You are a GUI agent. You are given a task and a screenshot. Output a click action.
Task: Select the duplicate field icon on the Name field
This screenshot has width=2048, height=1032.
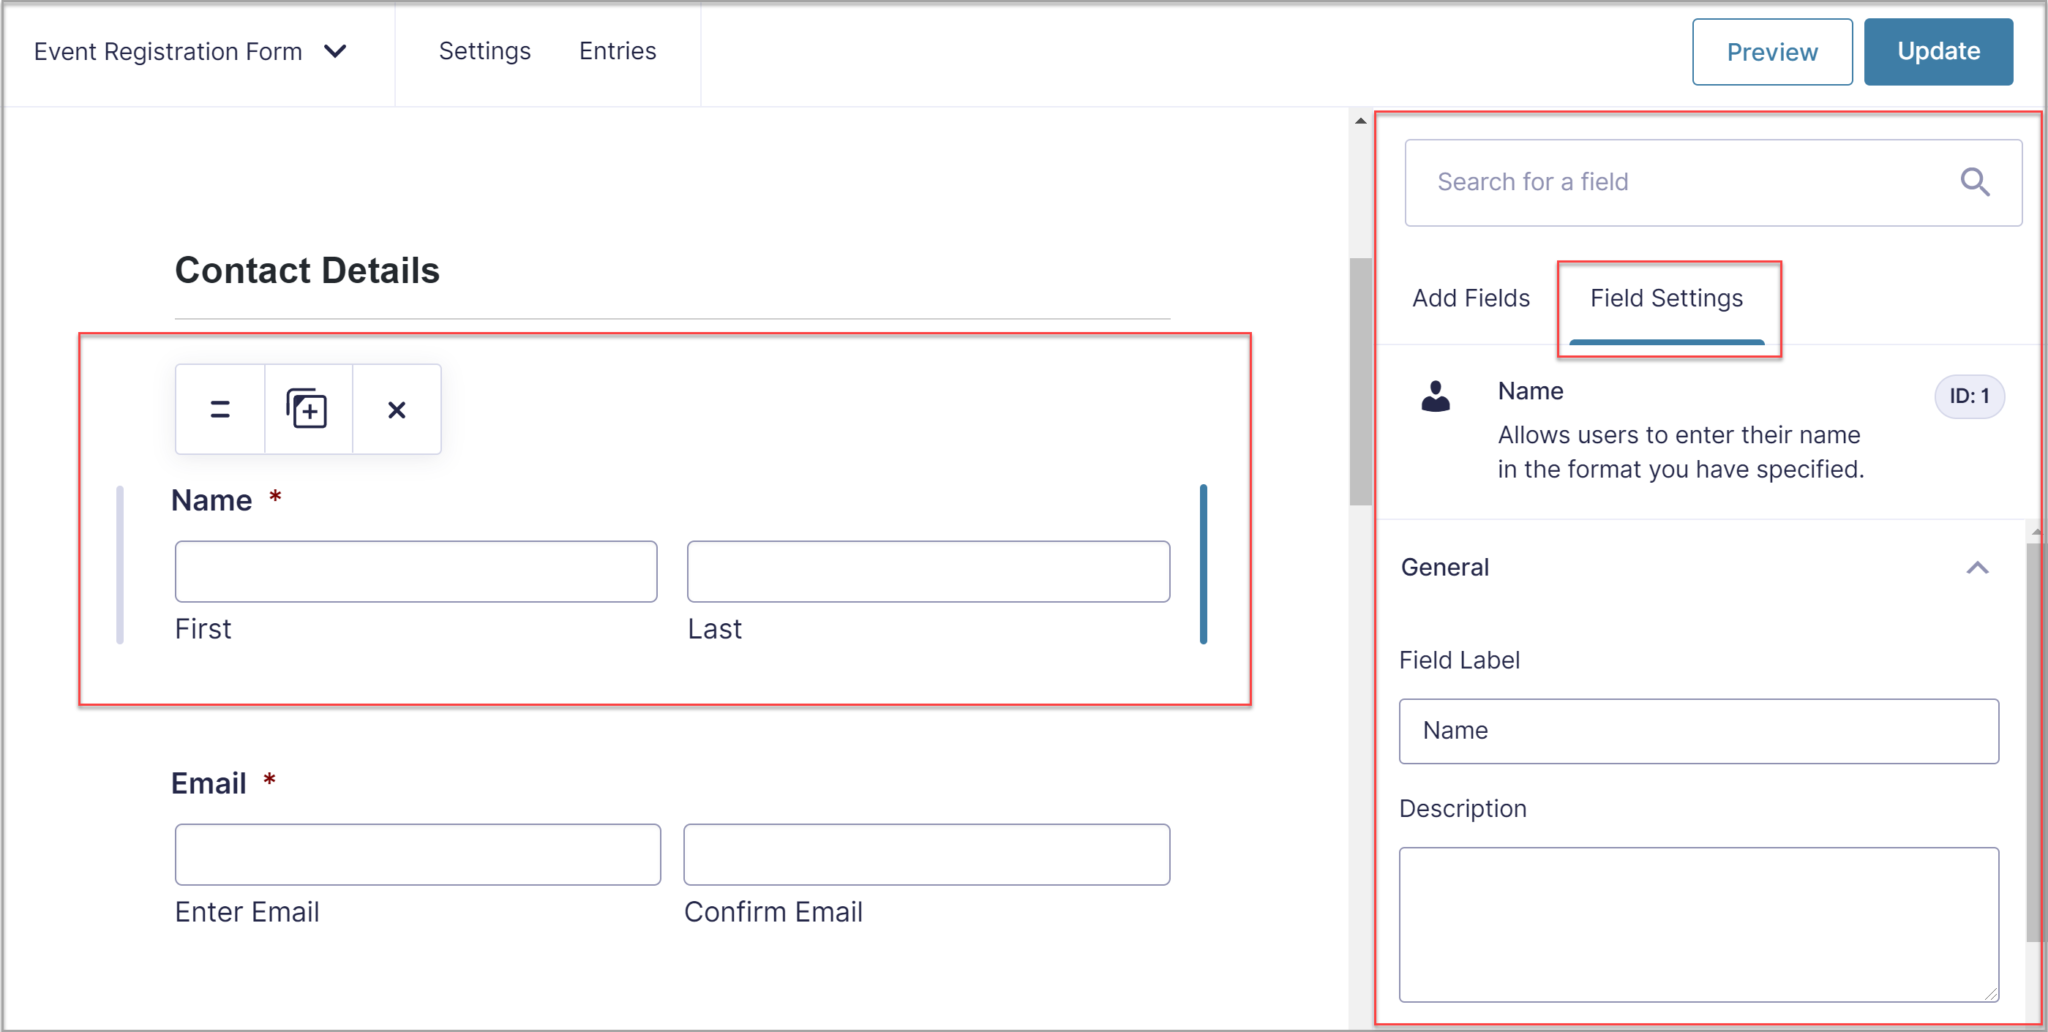click(307, 409)
